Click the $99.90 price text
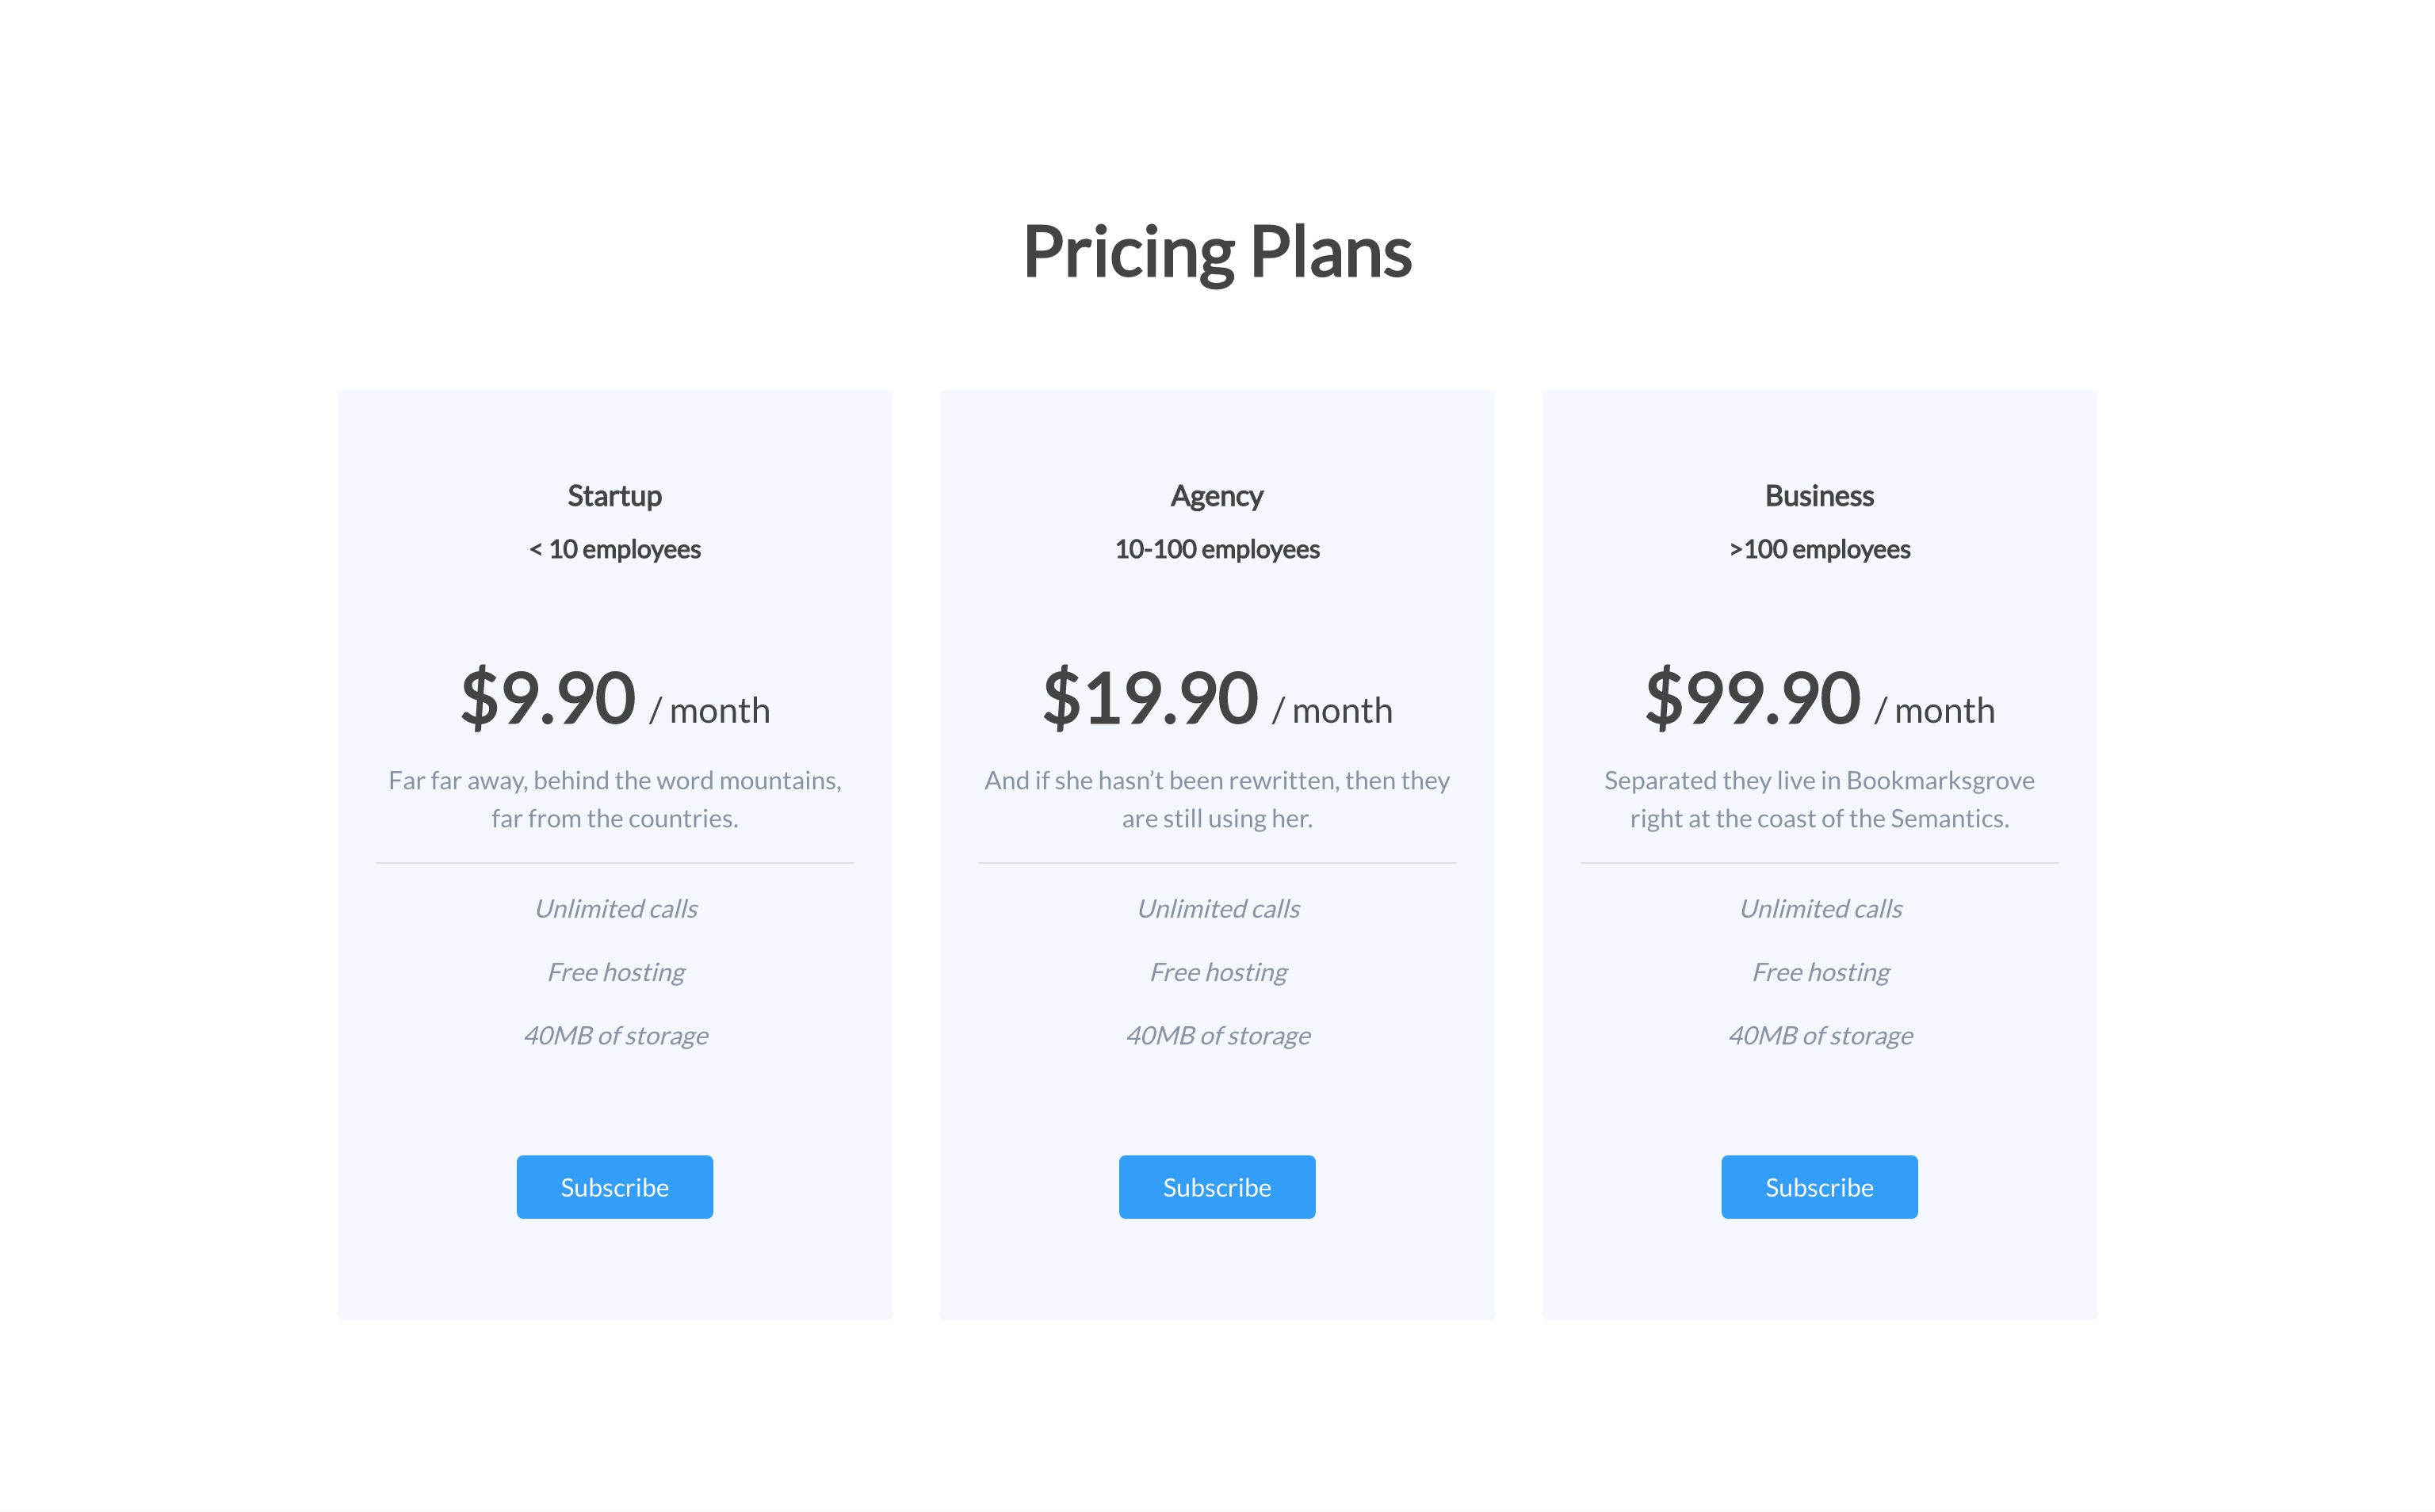 click(1752, 698)
